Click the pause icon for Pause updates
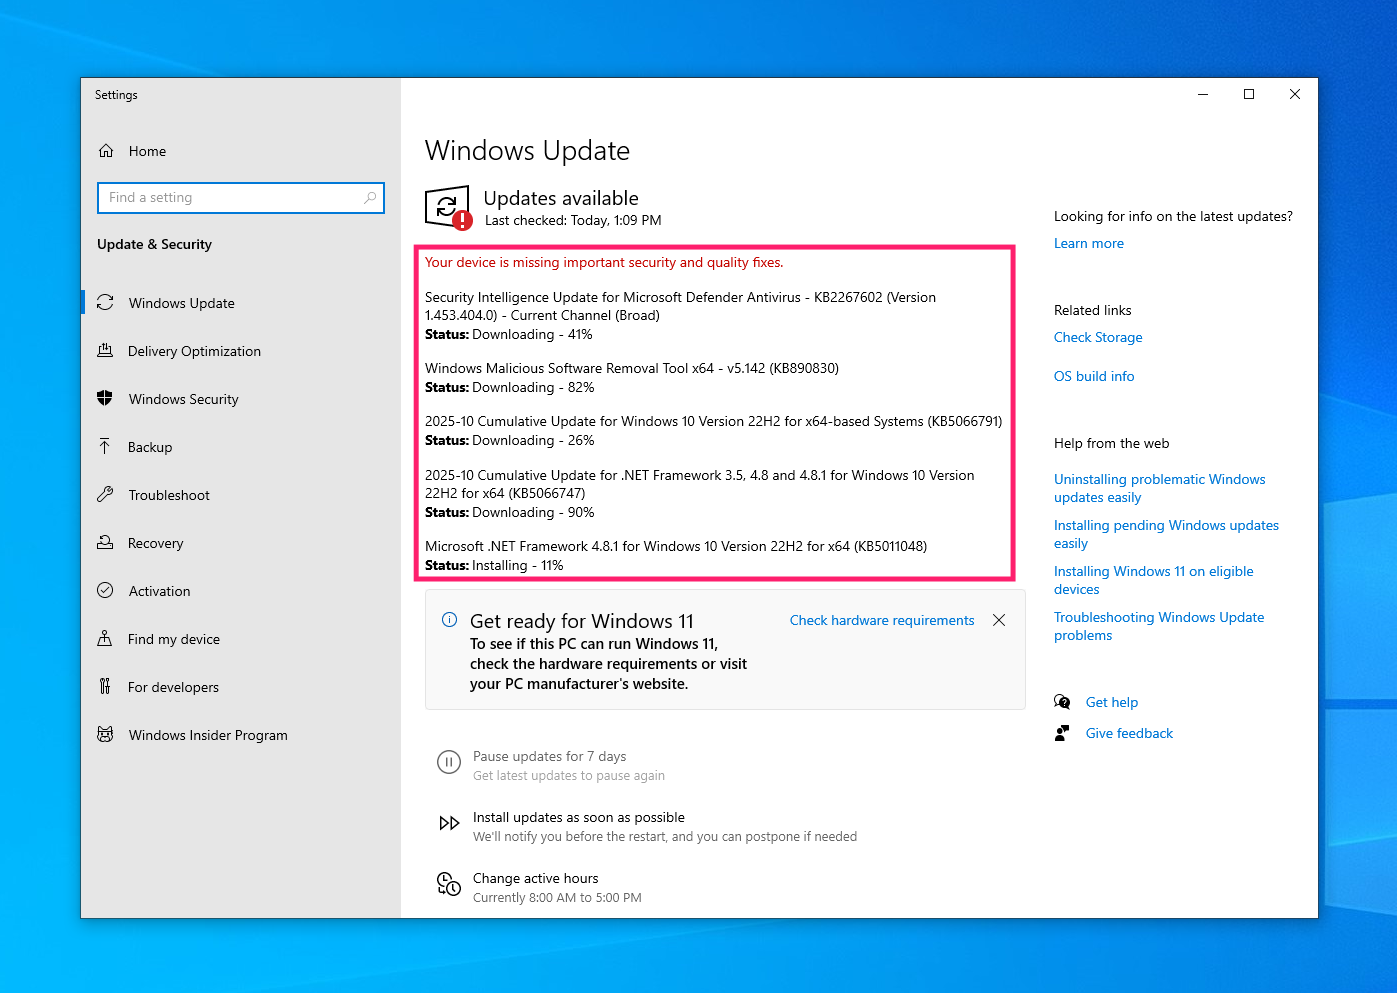Screen dimensions: 1397x993 tap(449, 762)
